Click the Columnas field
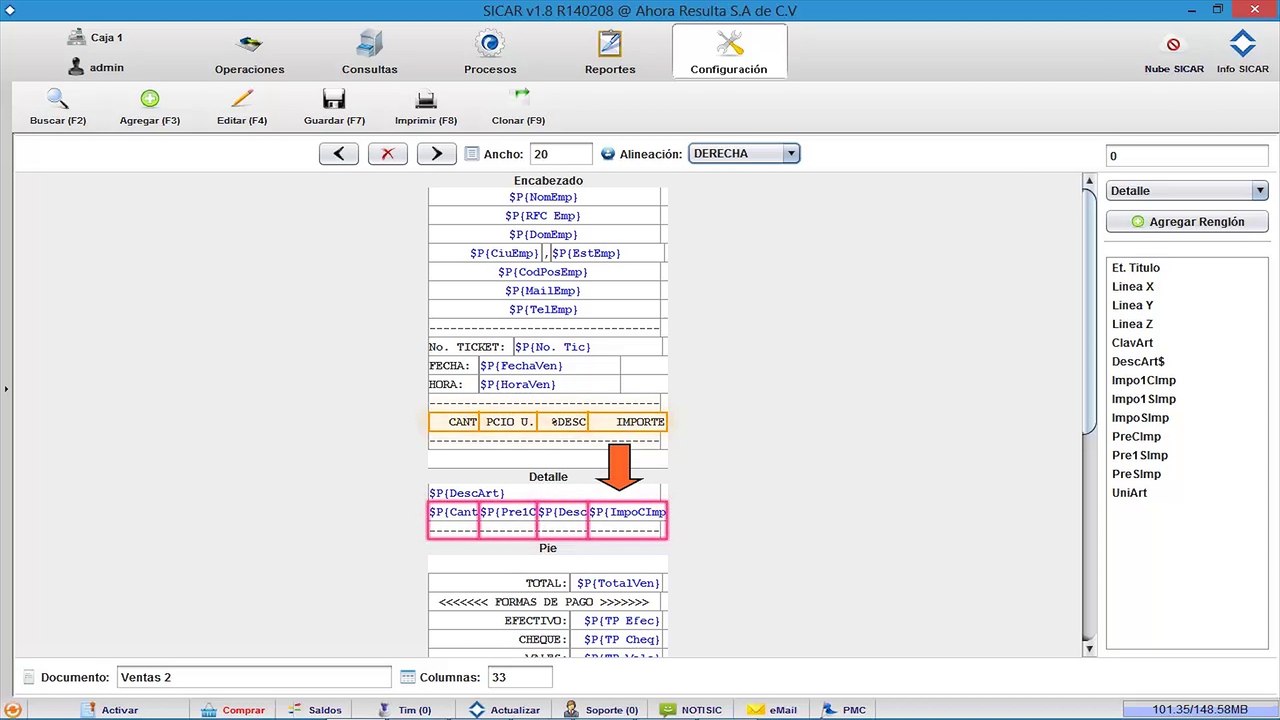 point(520,677)
